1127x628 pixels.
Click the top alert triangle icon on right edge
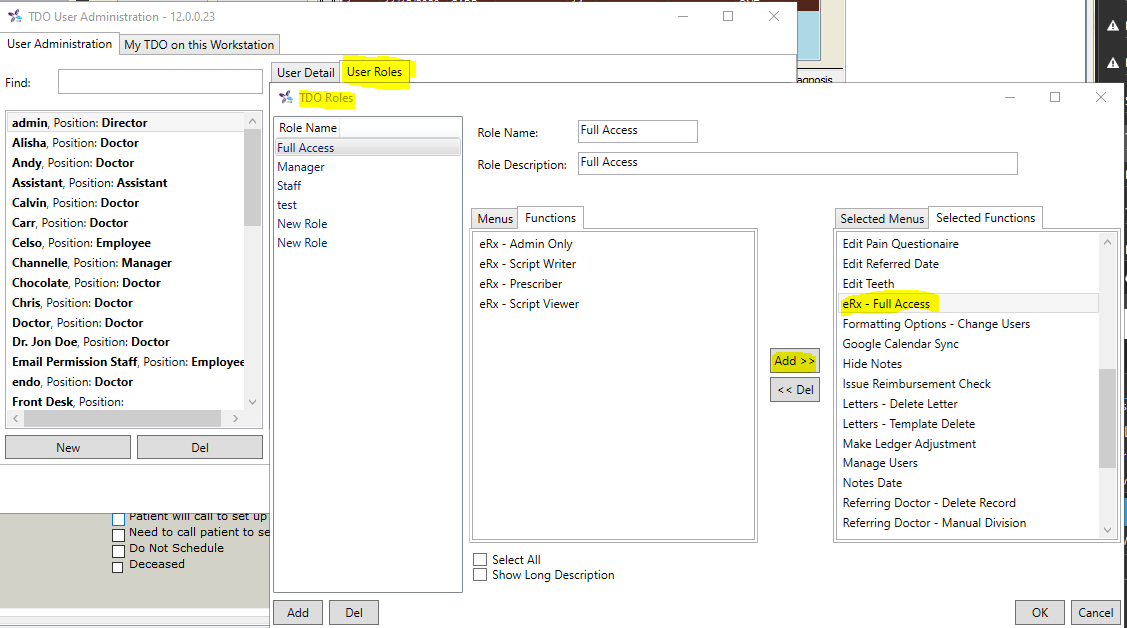point(1113,25)
